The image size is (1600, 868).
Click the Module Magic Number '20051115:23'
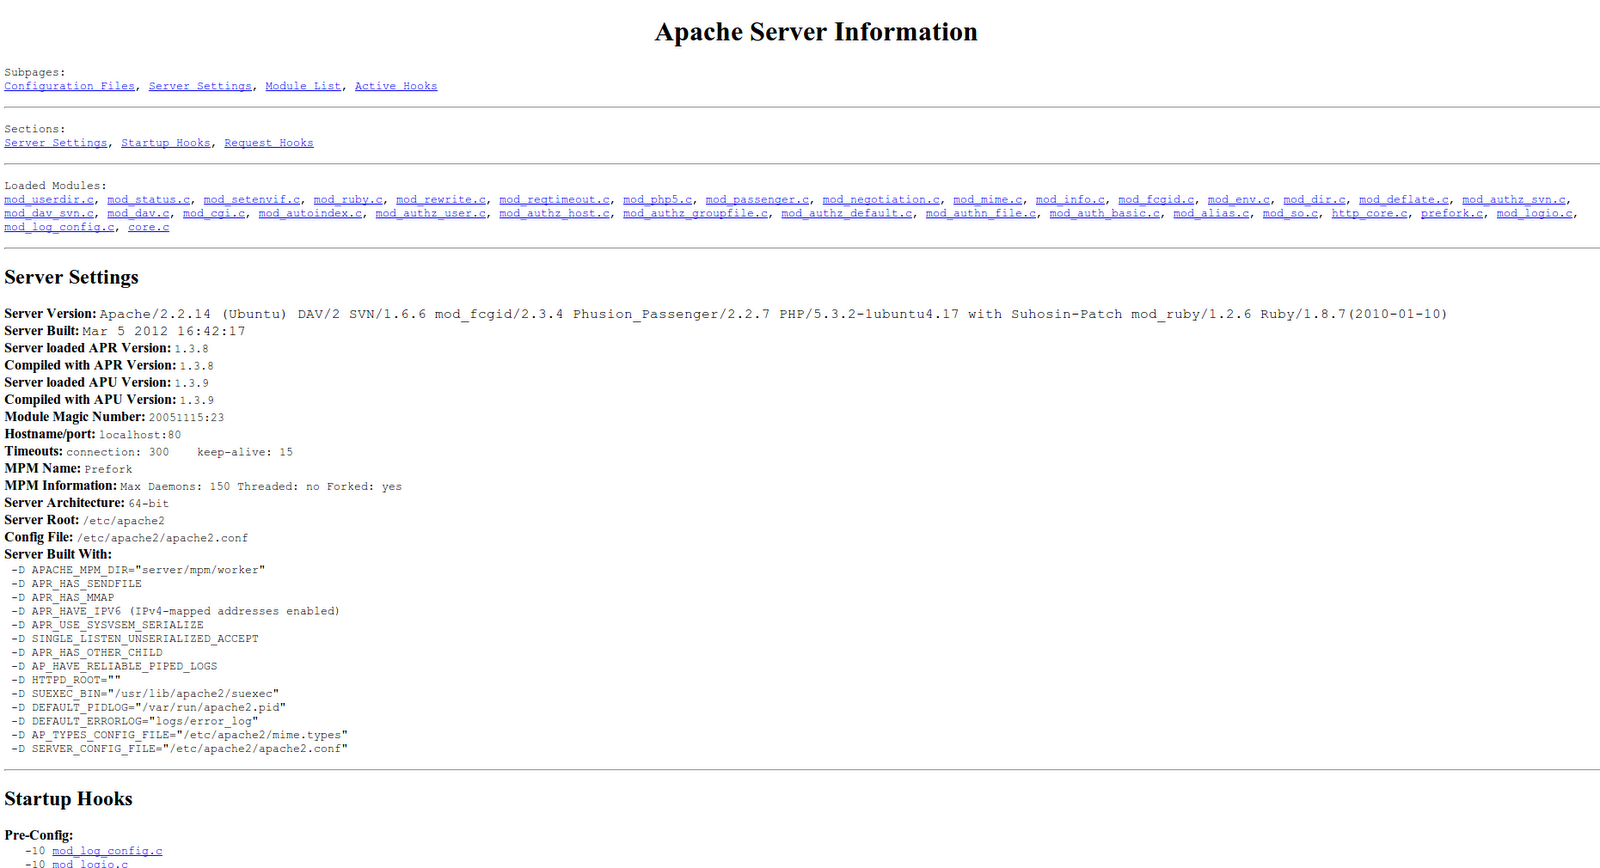186,418
